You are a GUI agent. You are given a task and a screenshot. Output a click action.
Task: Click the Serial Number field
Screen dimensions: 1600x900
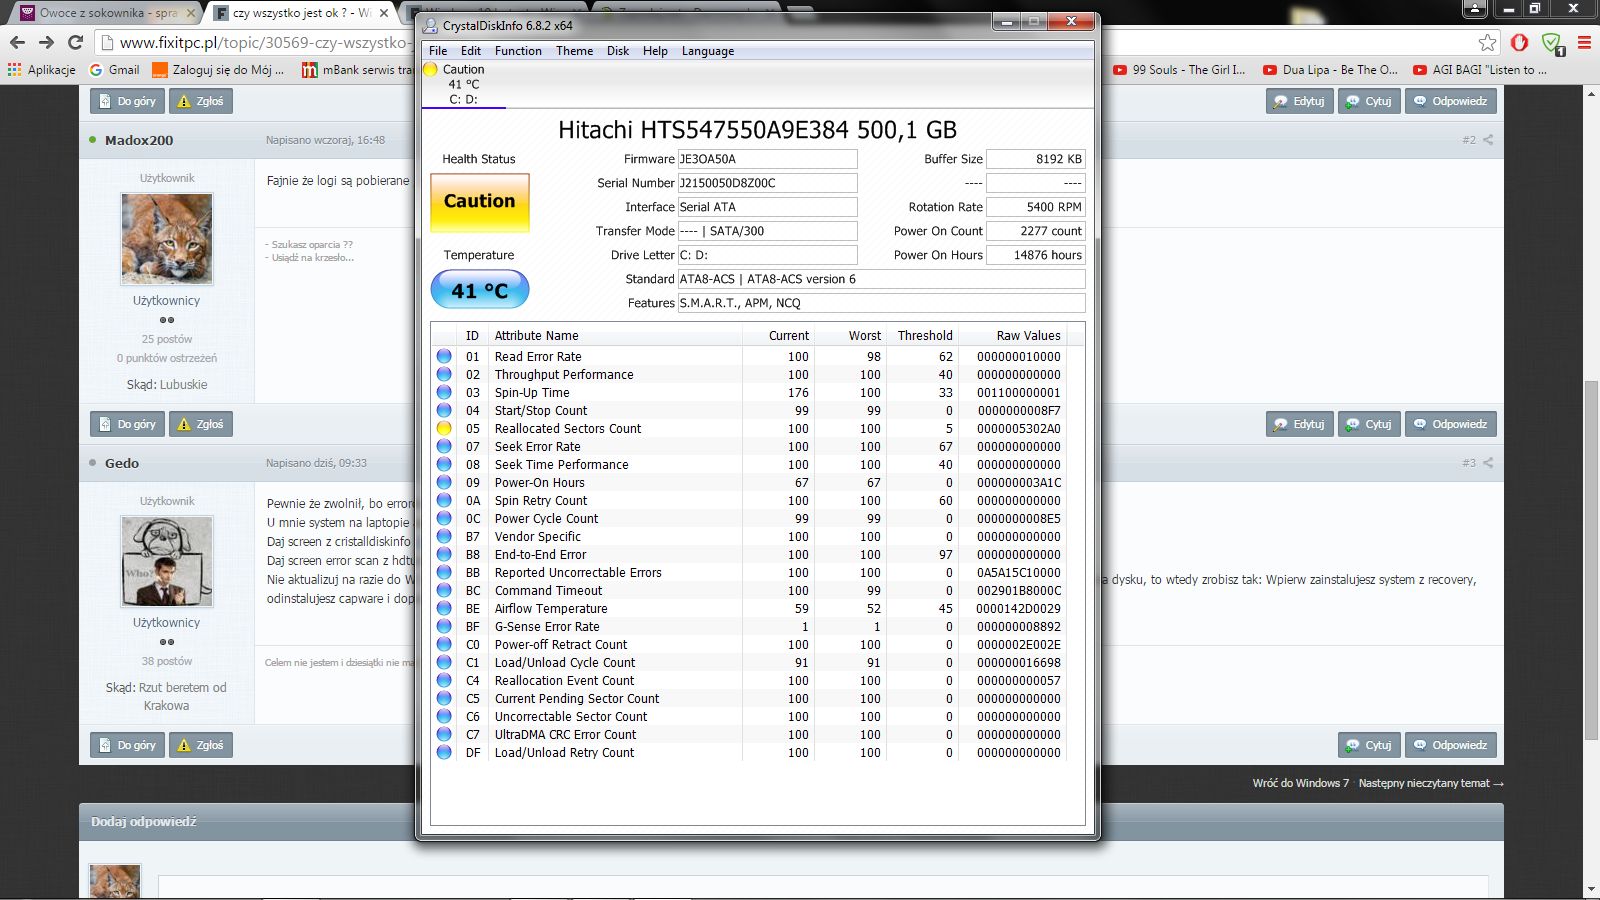click(x=767, y=183)
